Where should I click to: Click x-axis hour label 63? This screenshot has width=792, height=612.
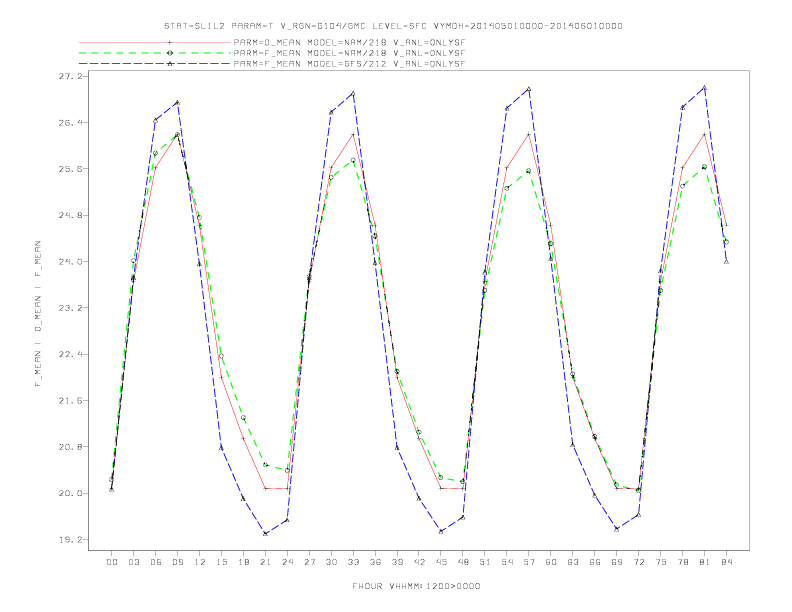(573, 562)
